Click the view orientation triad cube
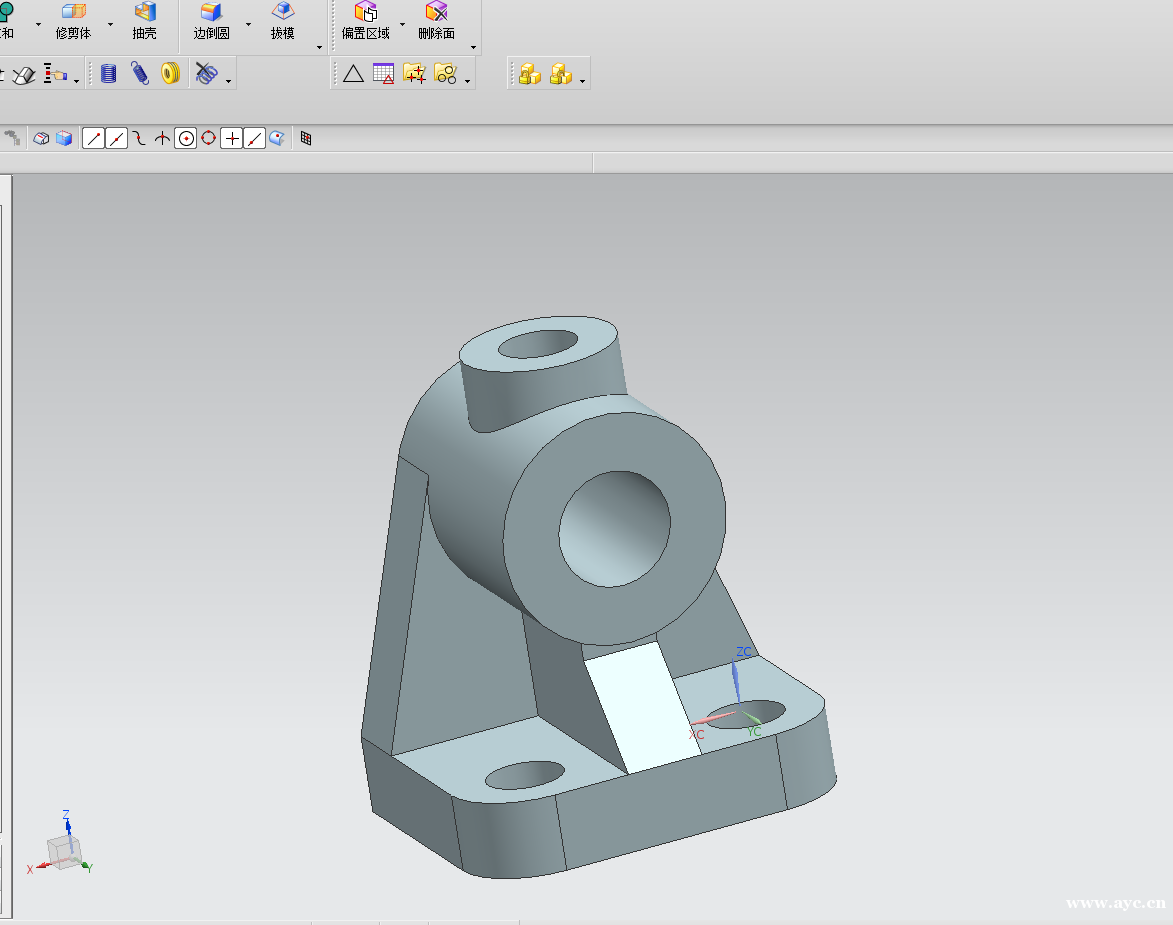 (63, 852)
